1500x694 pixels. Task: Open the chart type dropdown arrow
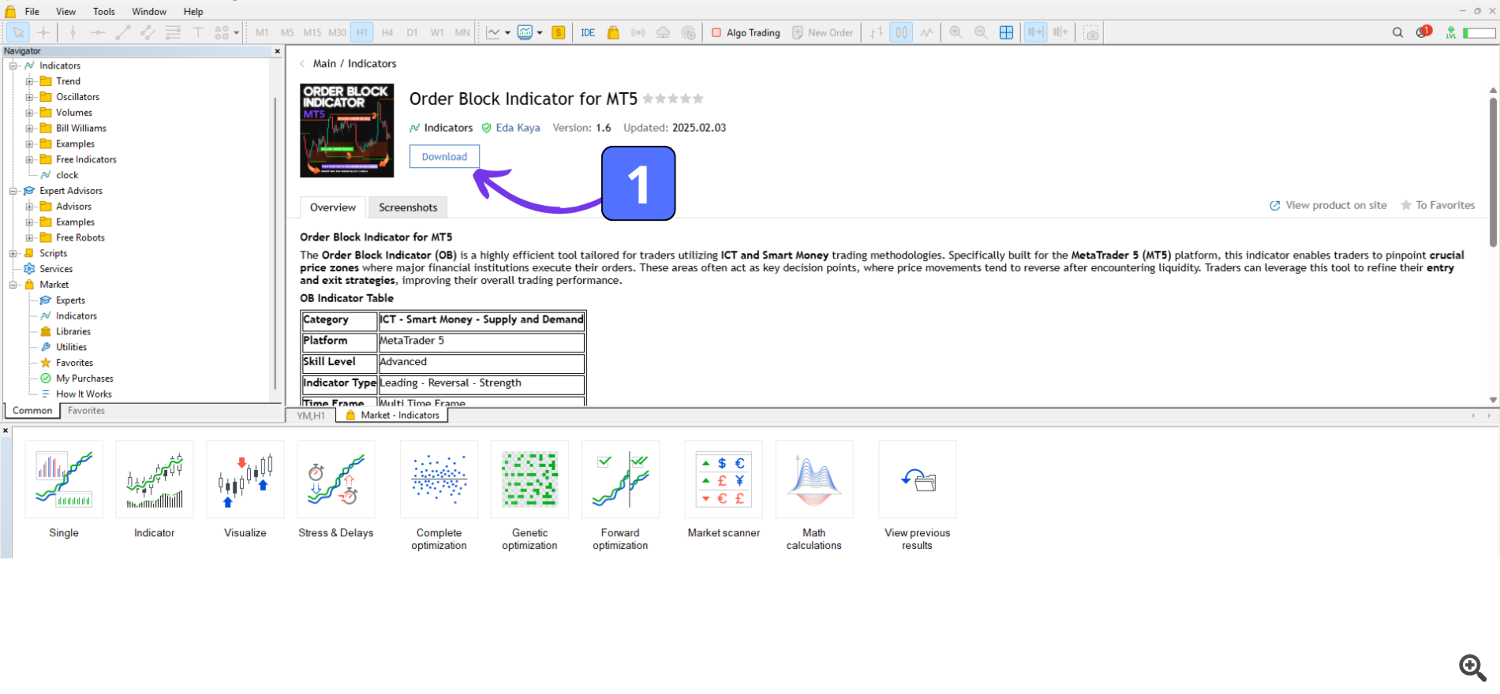click(x=508, y=32)
